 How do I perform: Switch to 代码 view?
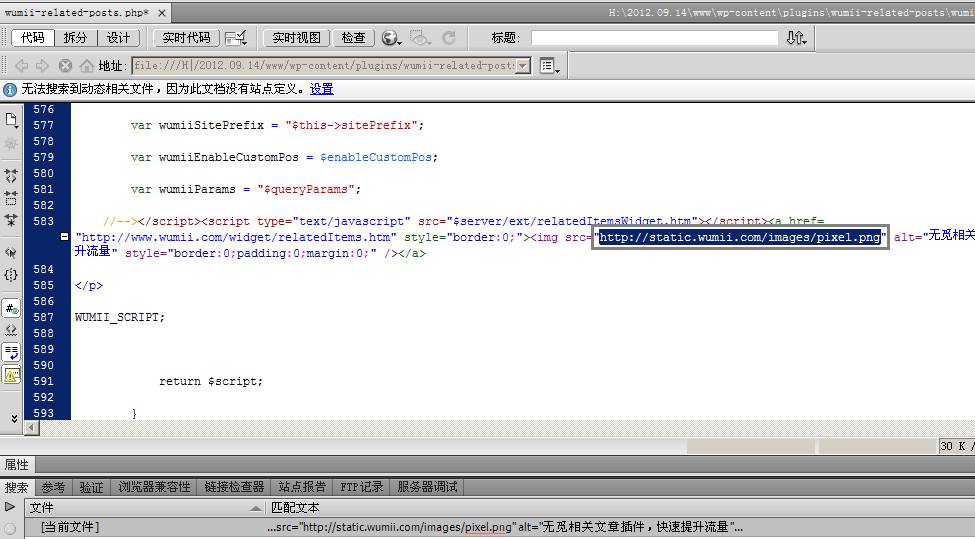pyautogui.click(x=33, y=38)
